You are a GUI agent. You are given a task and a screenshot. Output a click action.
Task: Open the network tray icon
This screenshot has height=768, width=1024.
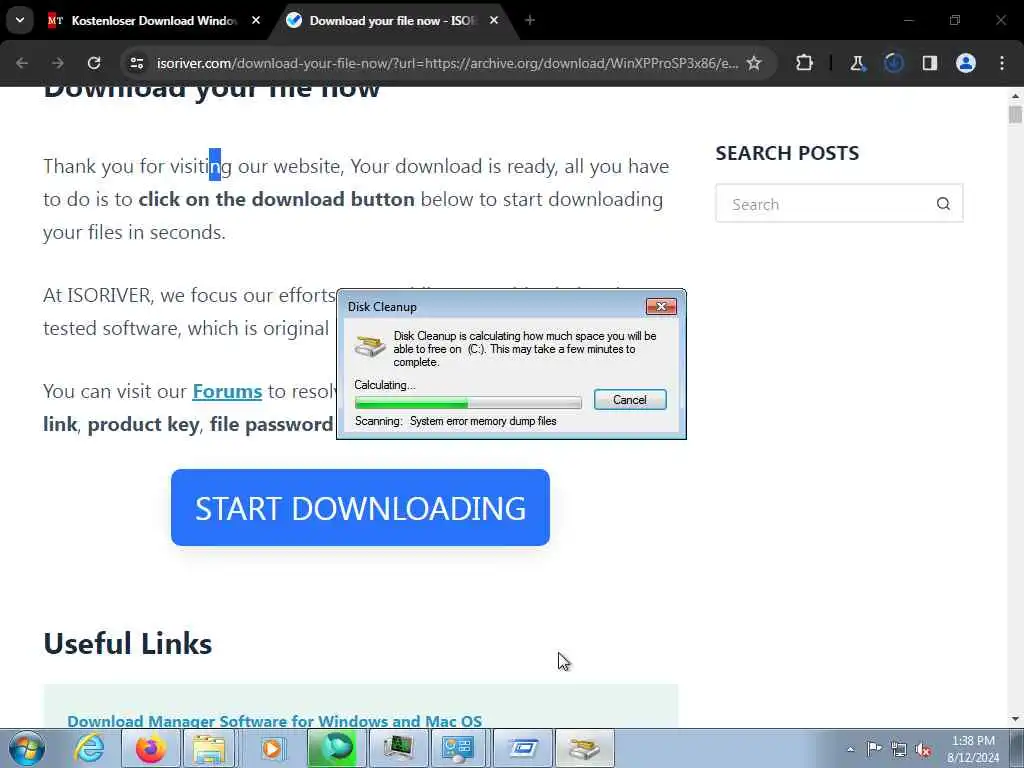pyautogui.click(x=899, y=749)
